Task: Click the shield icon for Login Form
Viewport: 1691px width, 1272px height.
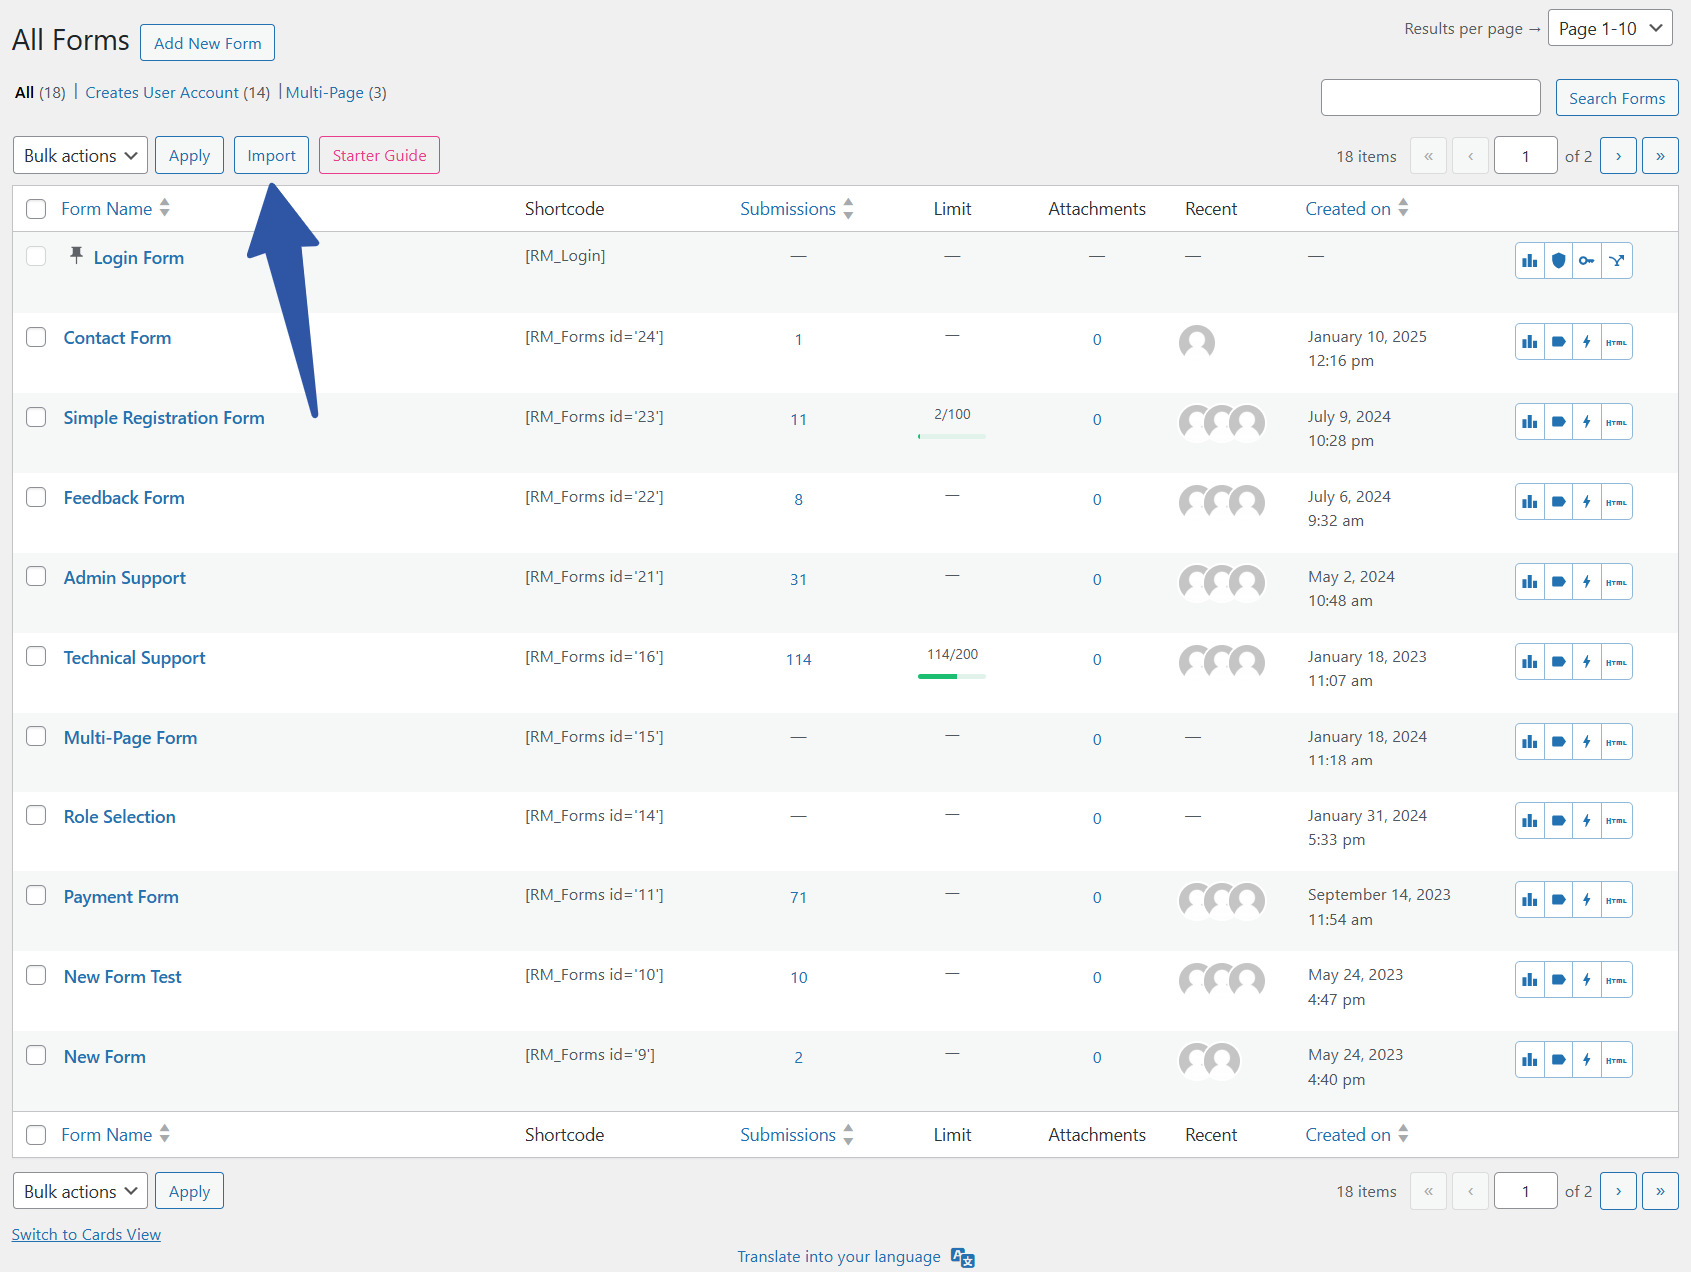Action: [x=1558, y=261]
